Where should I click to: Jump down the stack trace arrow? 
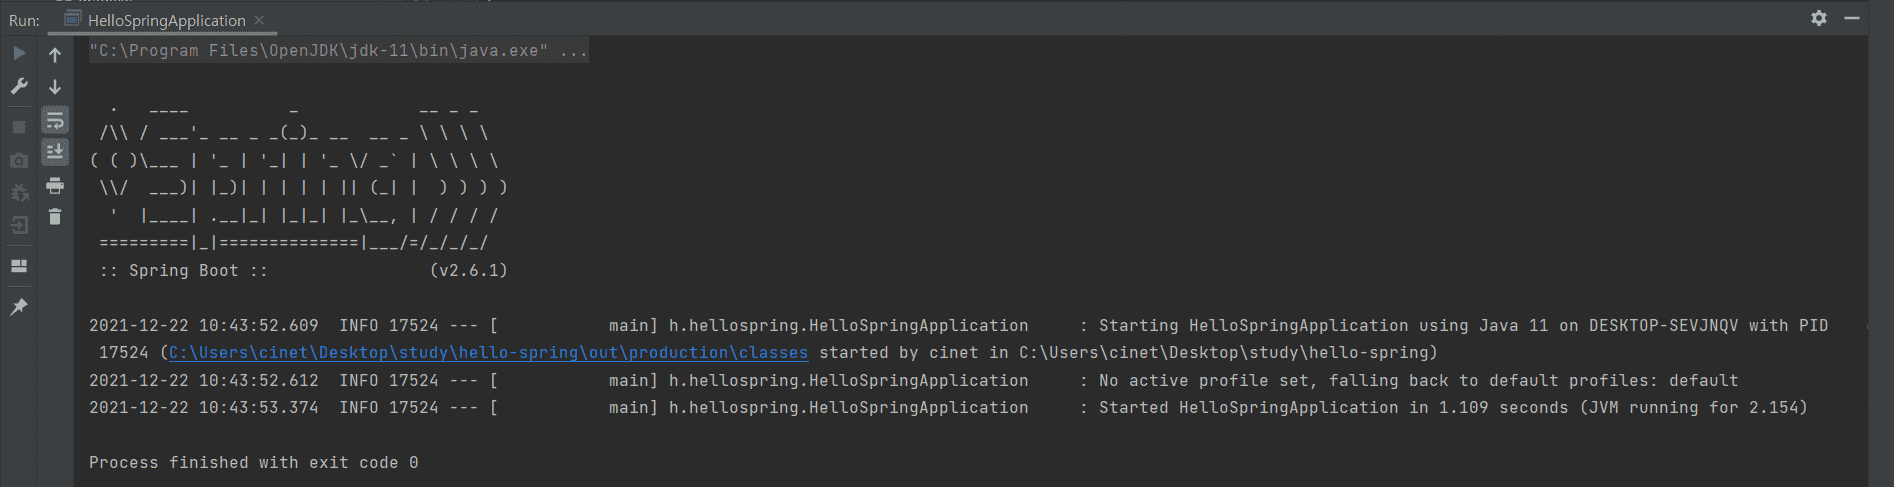[55, 87]
